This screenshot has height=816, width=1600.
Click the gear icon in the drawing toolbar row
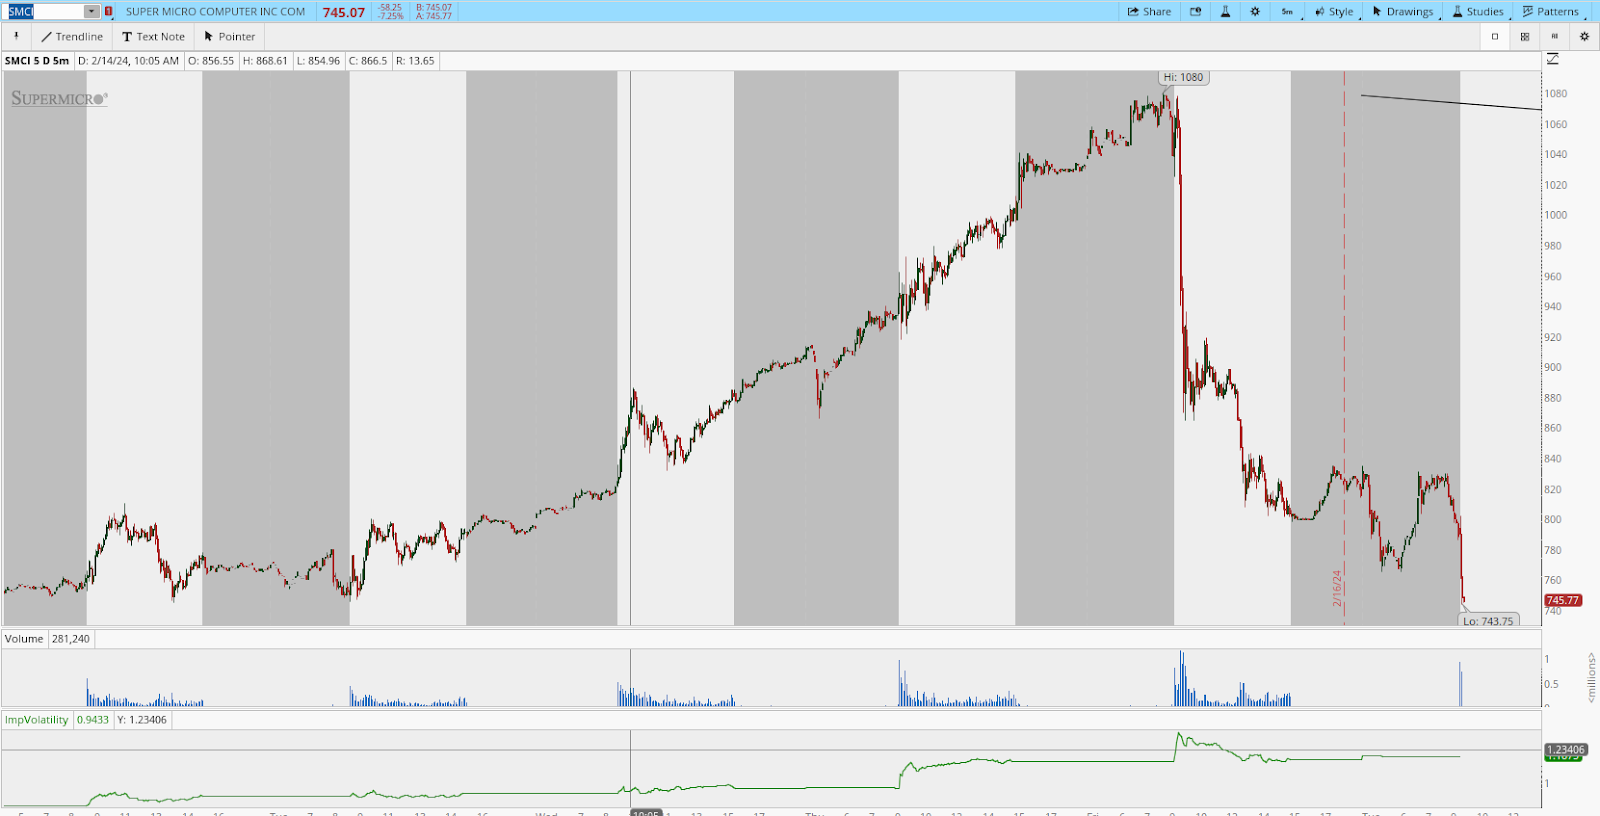click(x=1584, y=36)
